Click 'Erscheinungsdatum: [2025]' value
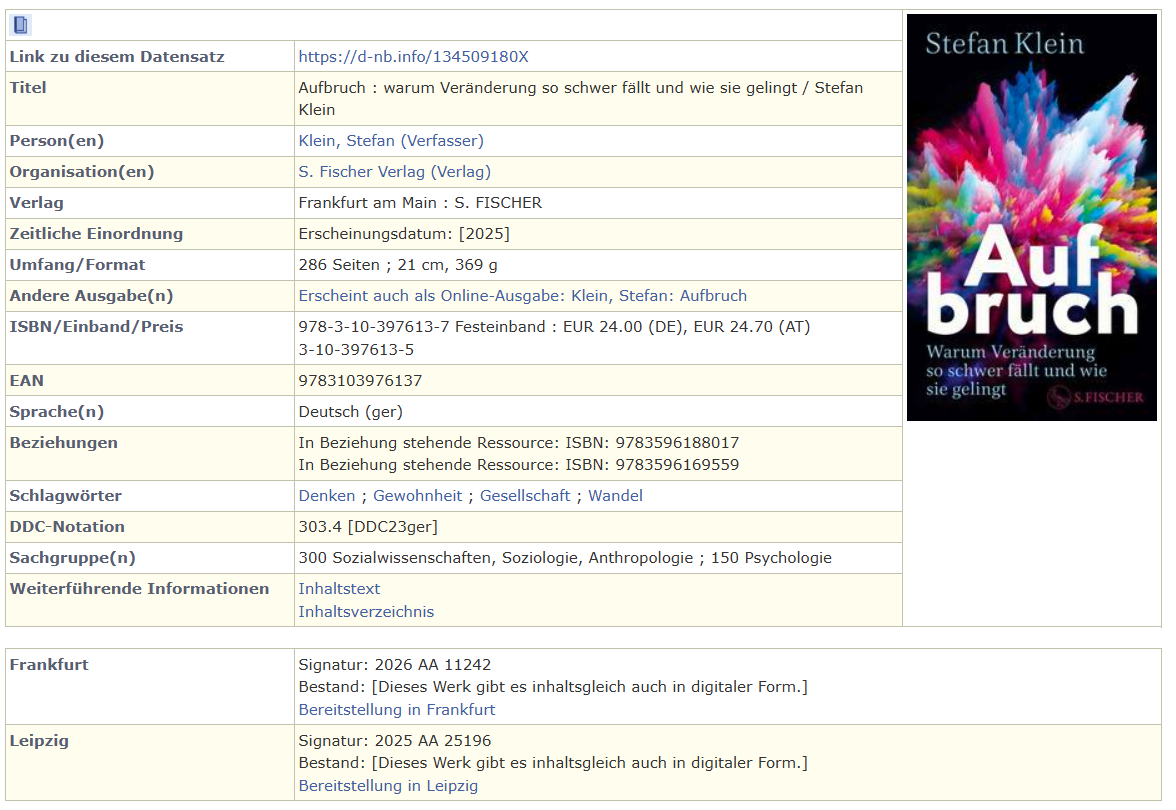The width and height of the screenshot is (1176, 810). (x=404, y=234)
